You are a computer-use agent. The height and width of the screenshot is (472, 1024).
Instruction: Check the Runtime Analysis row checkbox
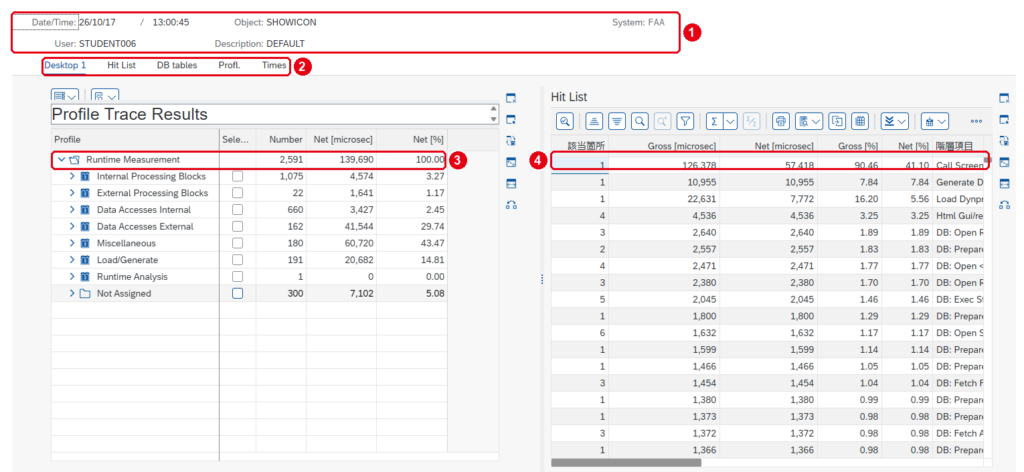point(237,277)
